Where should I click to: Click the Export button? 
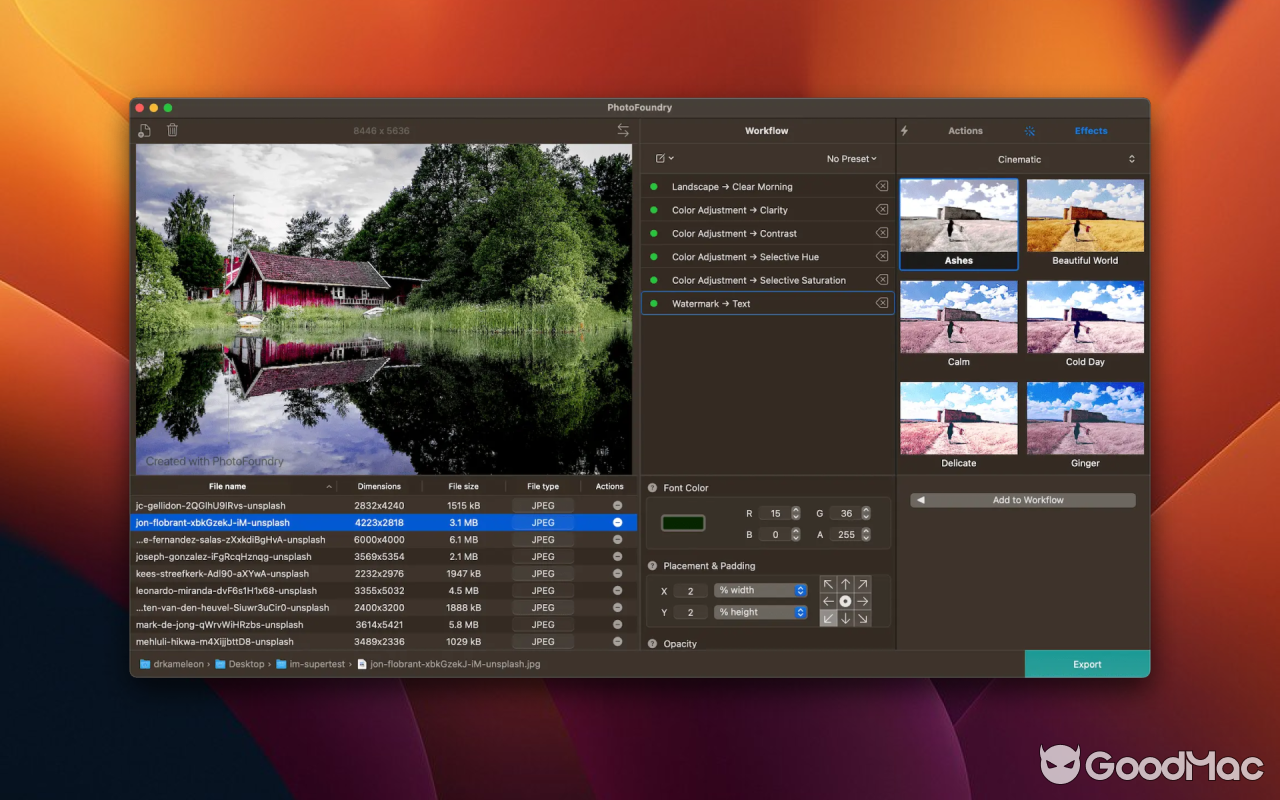coord(1087,663)
